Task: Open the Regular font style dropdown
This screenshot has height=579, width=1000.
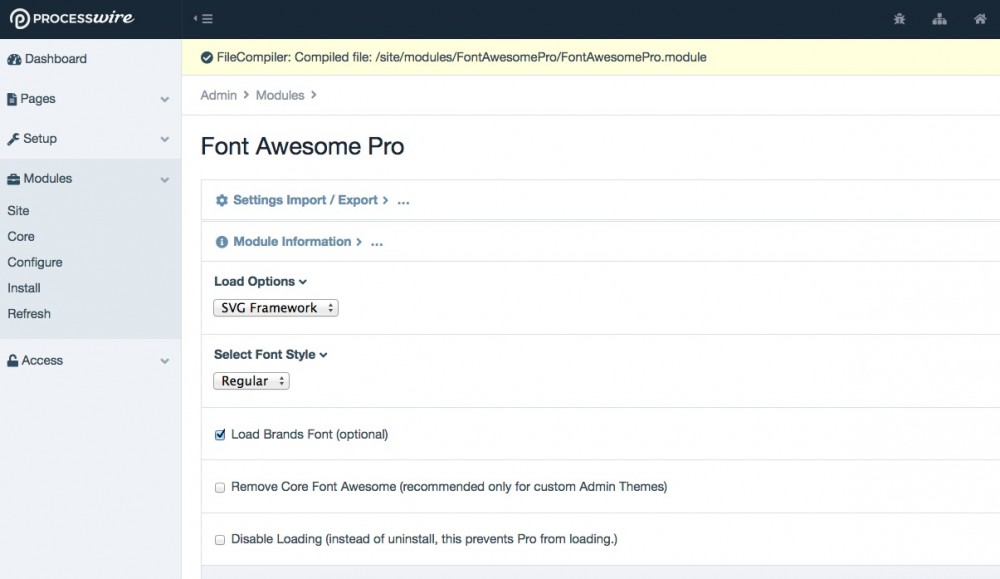Action: click(x=251, y=381)
